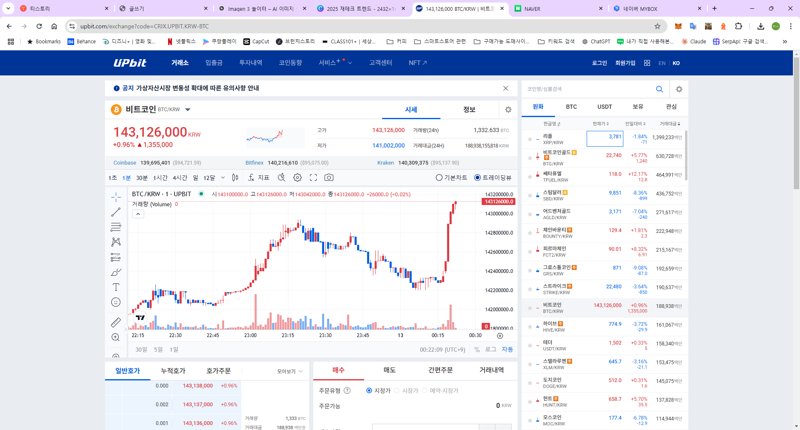
Task: Select the crosshair cursor tool in chart
Action: click(116, 197)
